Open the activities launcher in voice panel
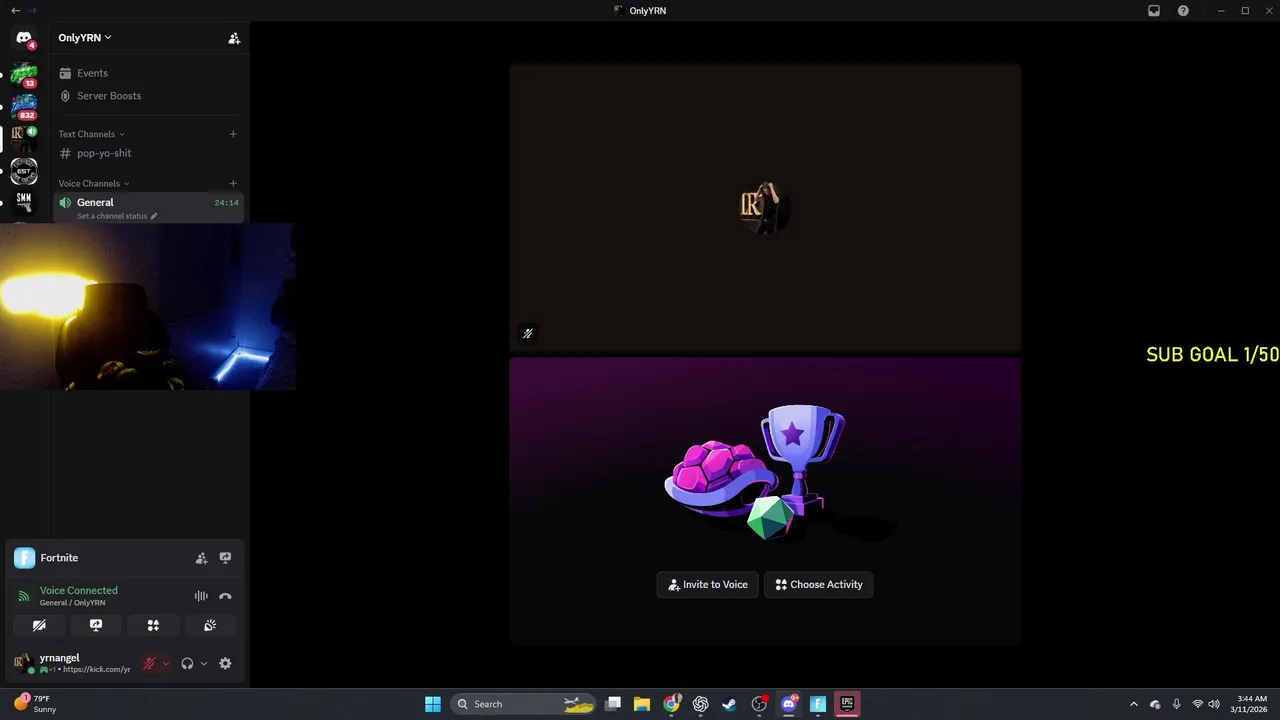Screen dimensions: 1280x720 tap(153, 625)
